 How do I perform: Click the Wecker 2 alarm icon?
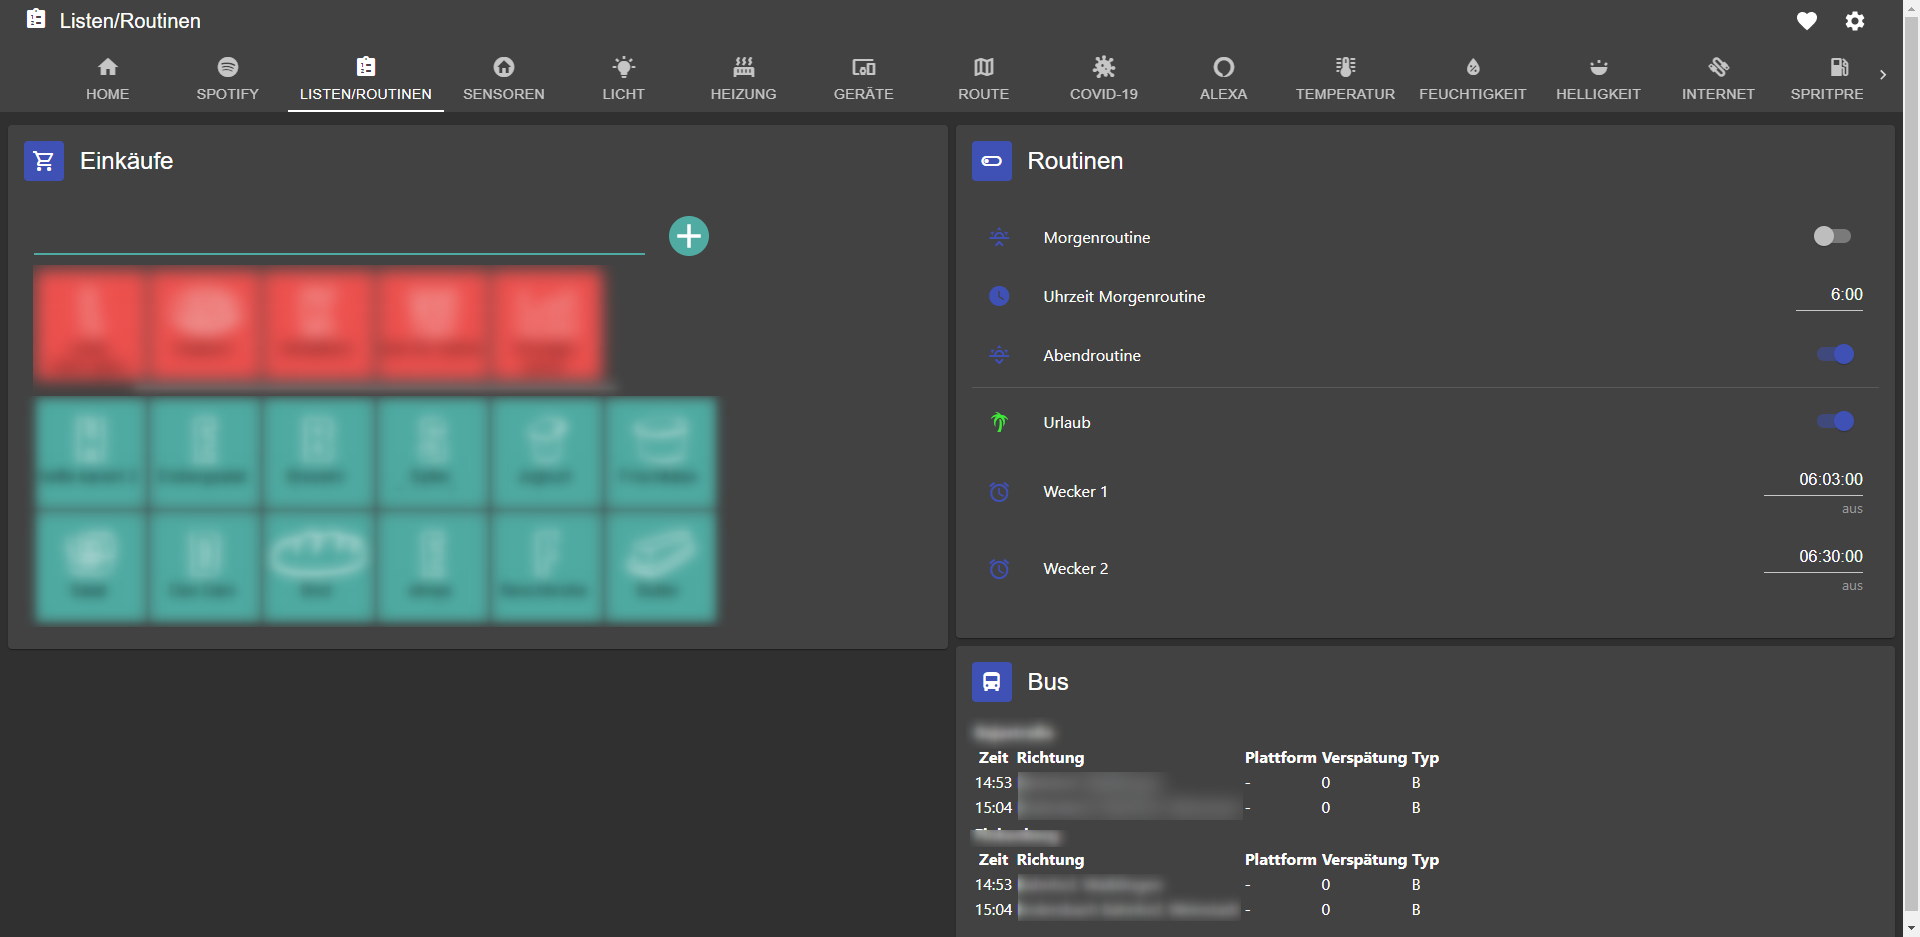(999, 568)
